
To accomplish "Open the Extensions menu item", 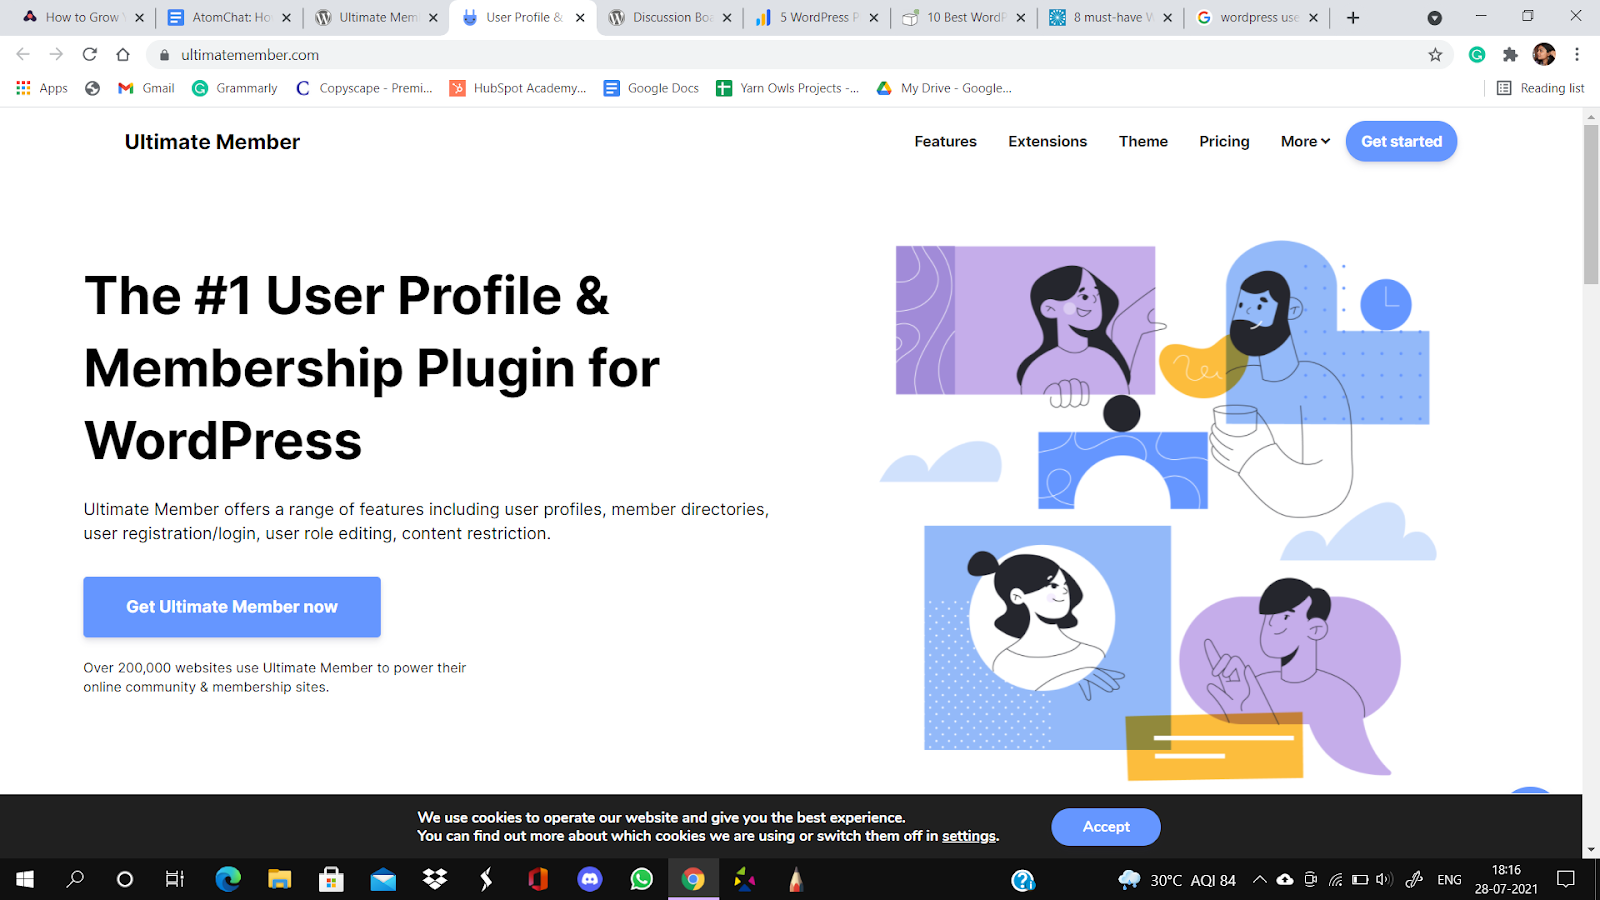I will [x=1047, y=141].
